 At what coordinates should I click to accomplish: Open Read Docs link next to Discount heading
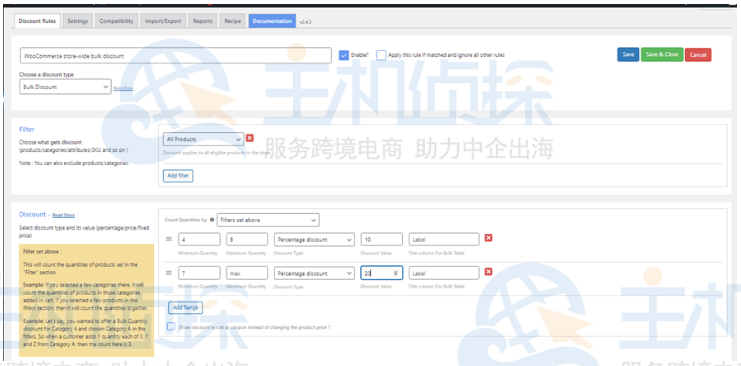coord(63,215)
